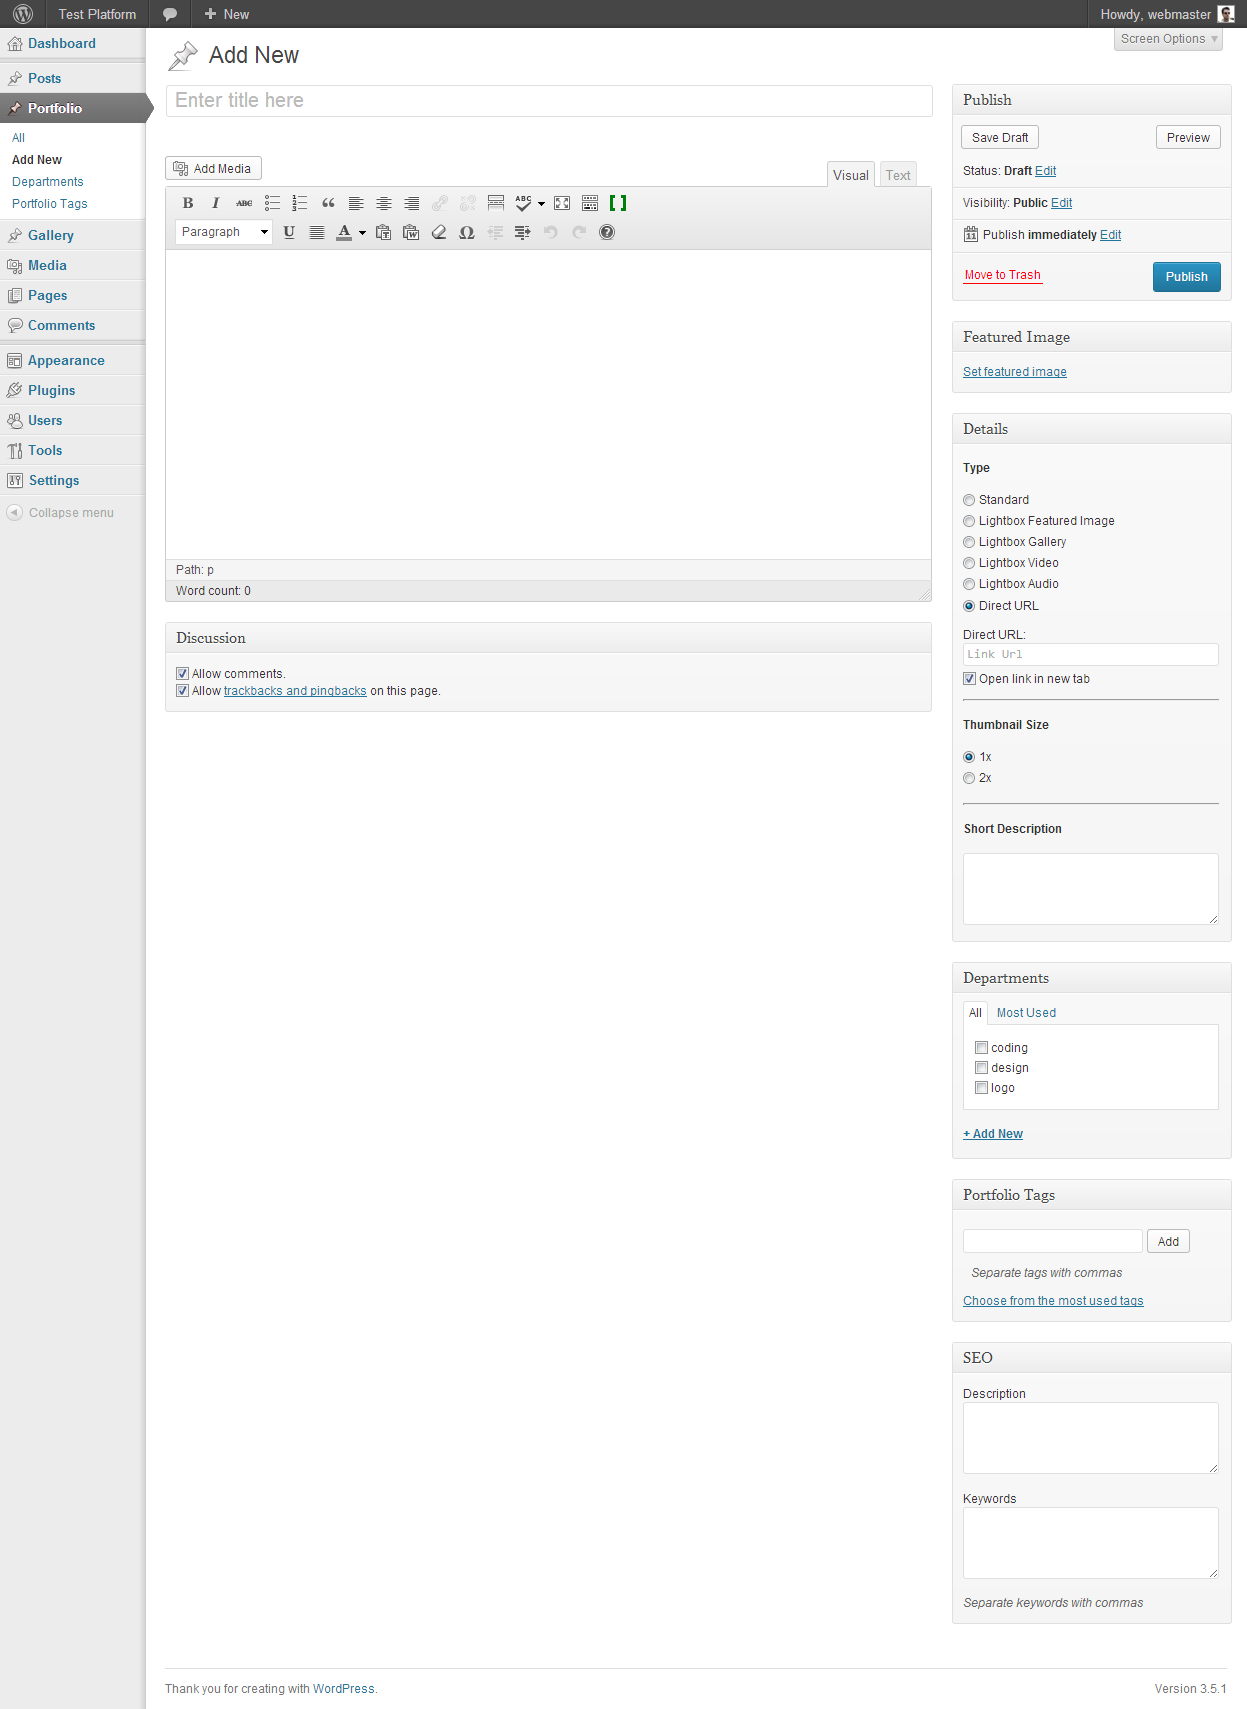Open the editor help icon
The height and width of the screenshot is (1709, 1247).
pyautogui.click(x=607, y=232)
